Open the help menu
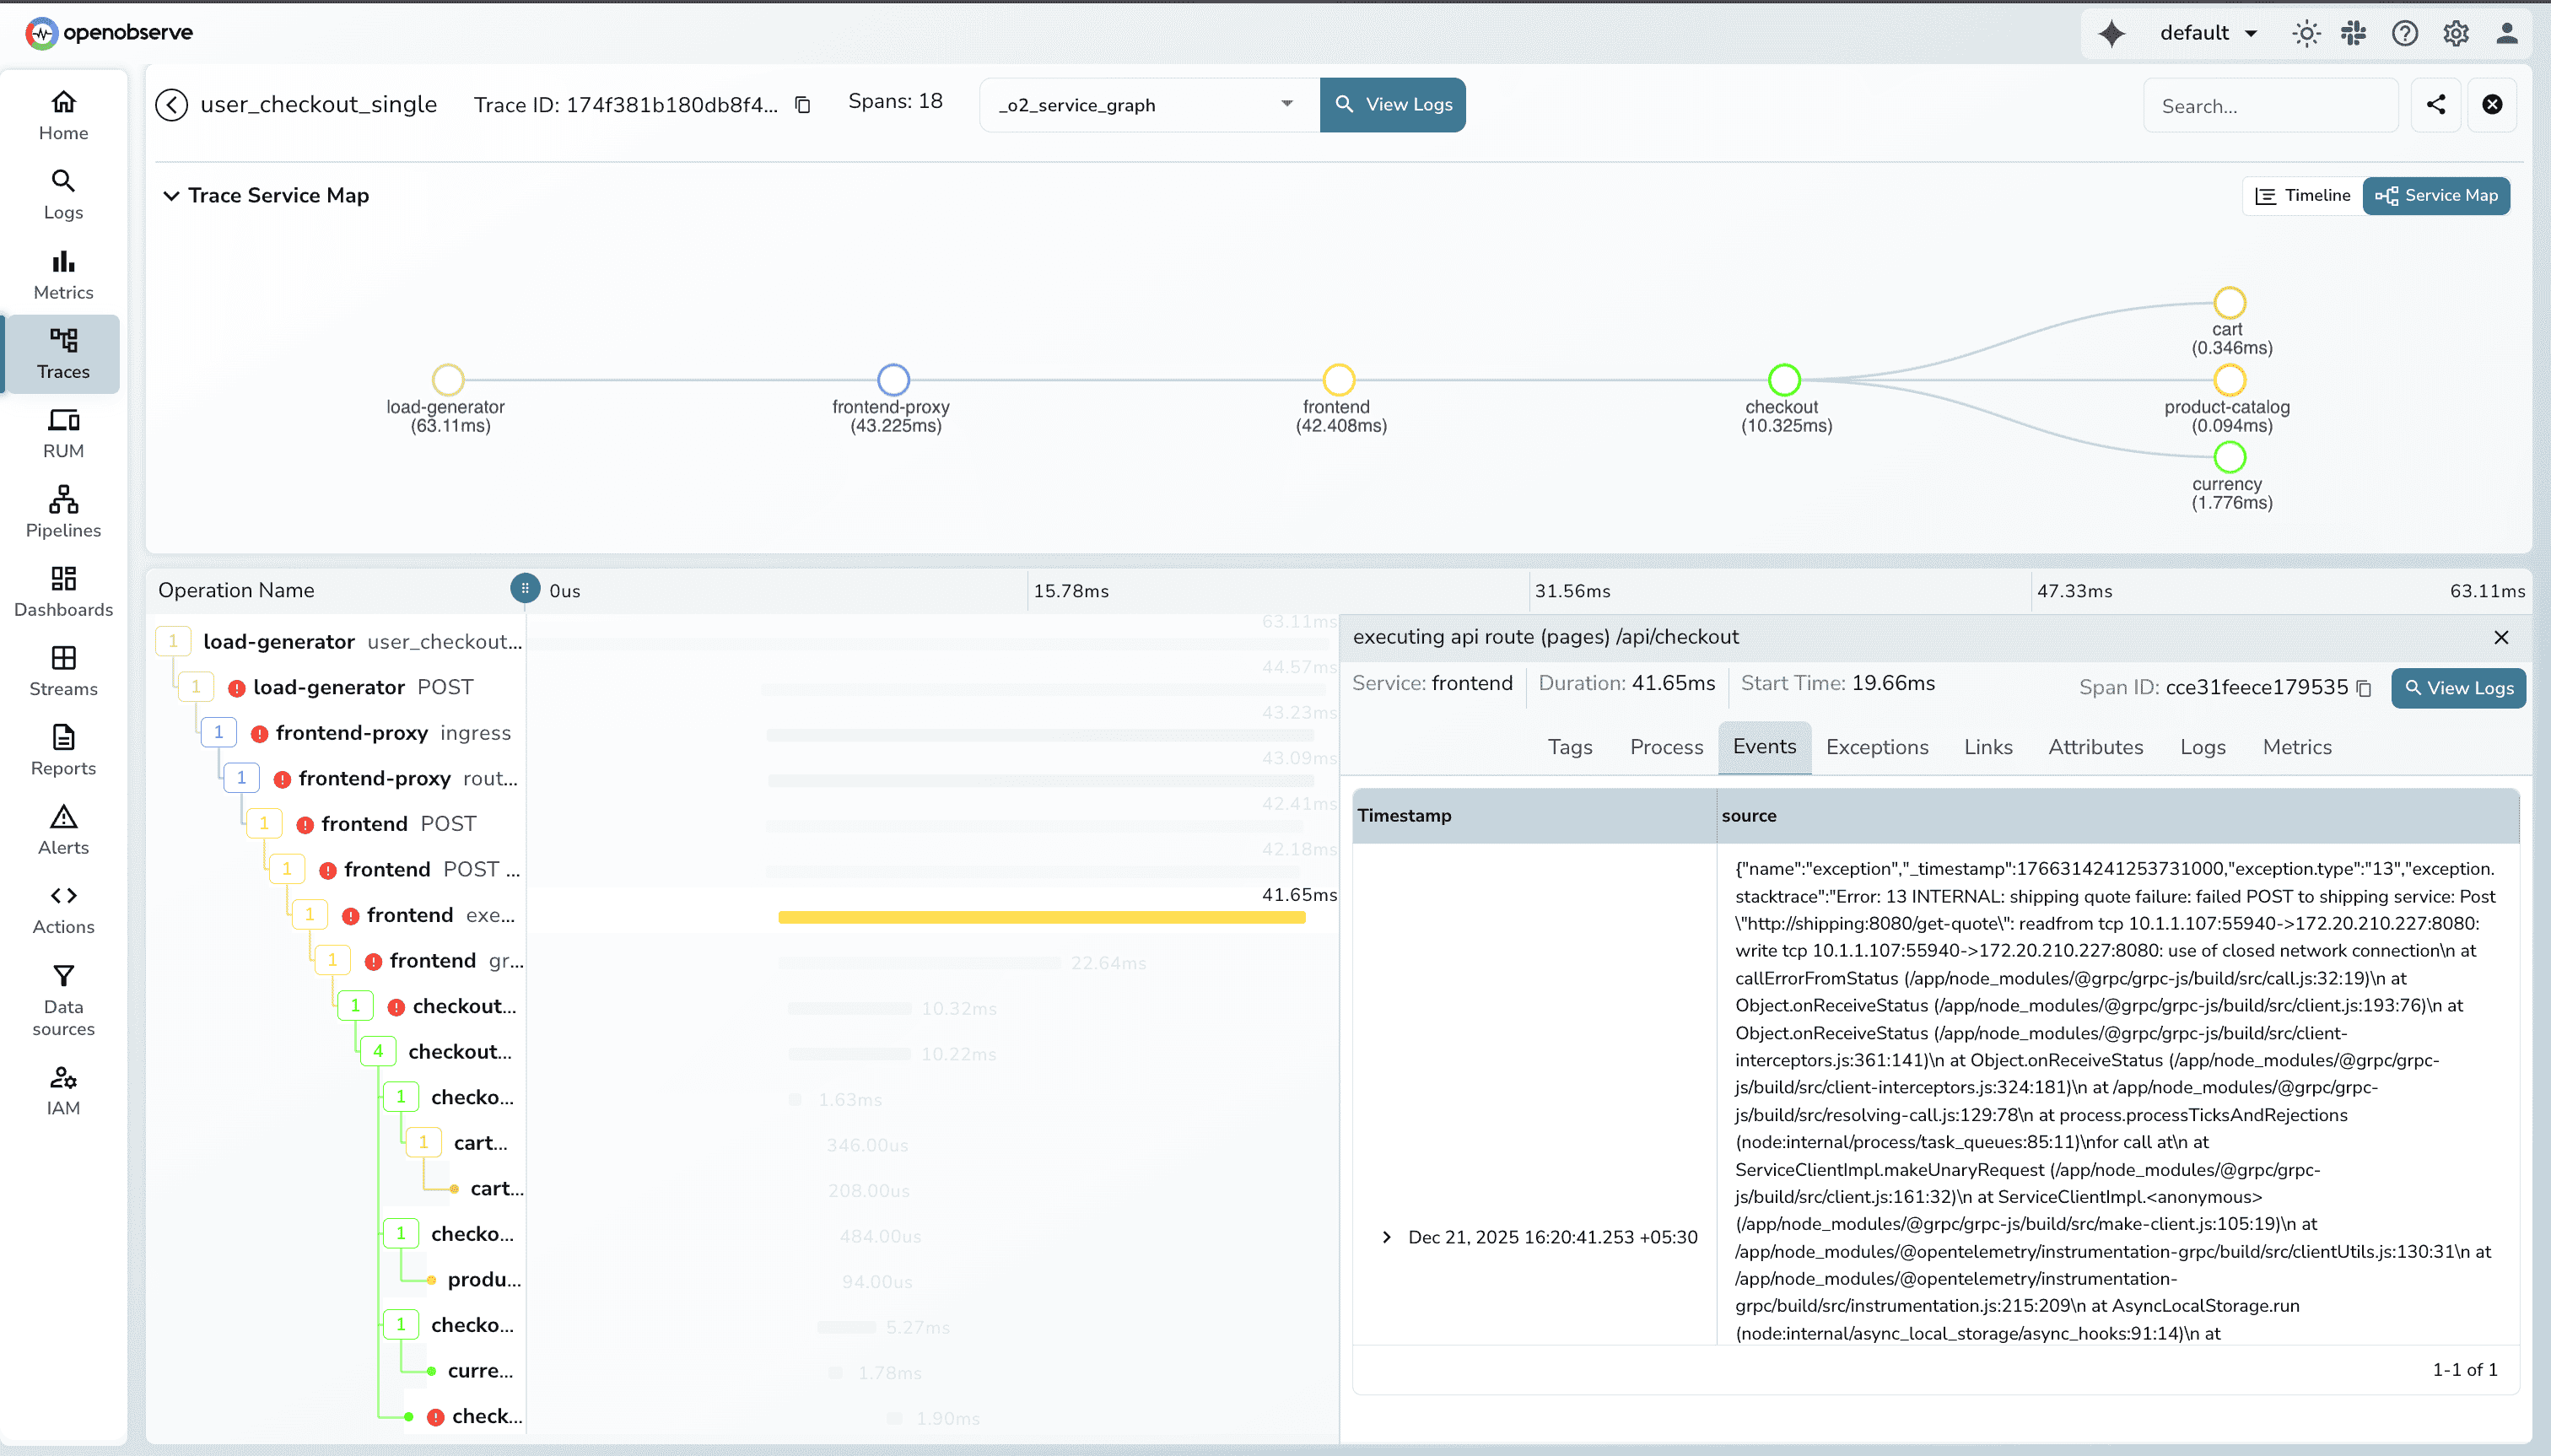Screen dimensions: 2551x1456 coord(2405,32)
